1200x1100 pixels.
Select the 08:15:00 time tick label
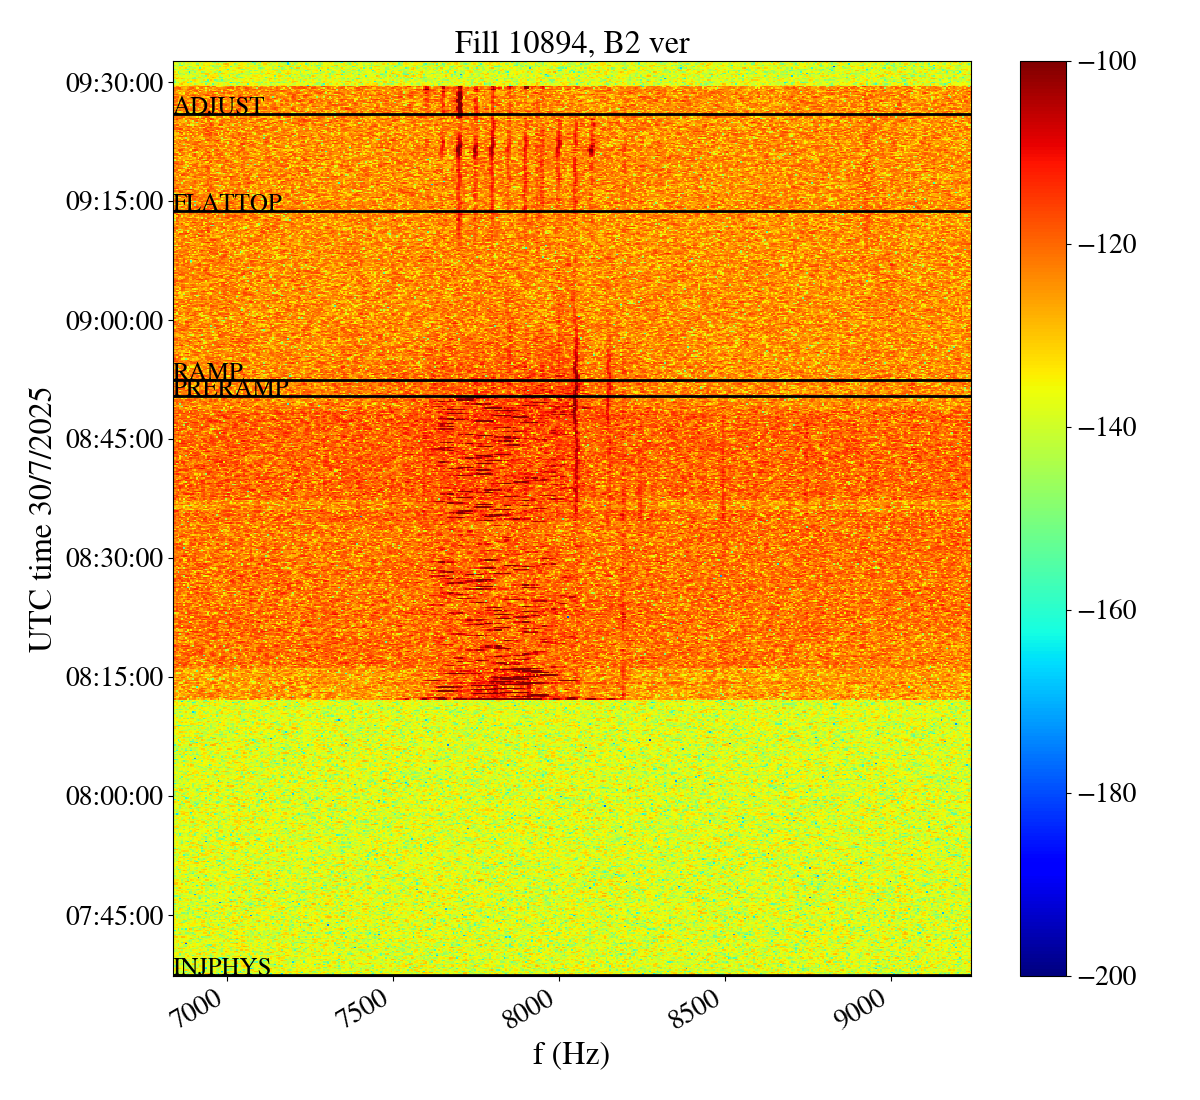pos(114,677)
